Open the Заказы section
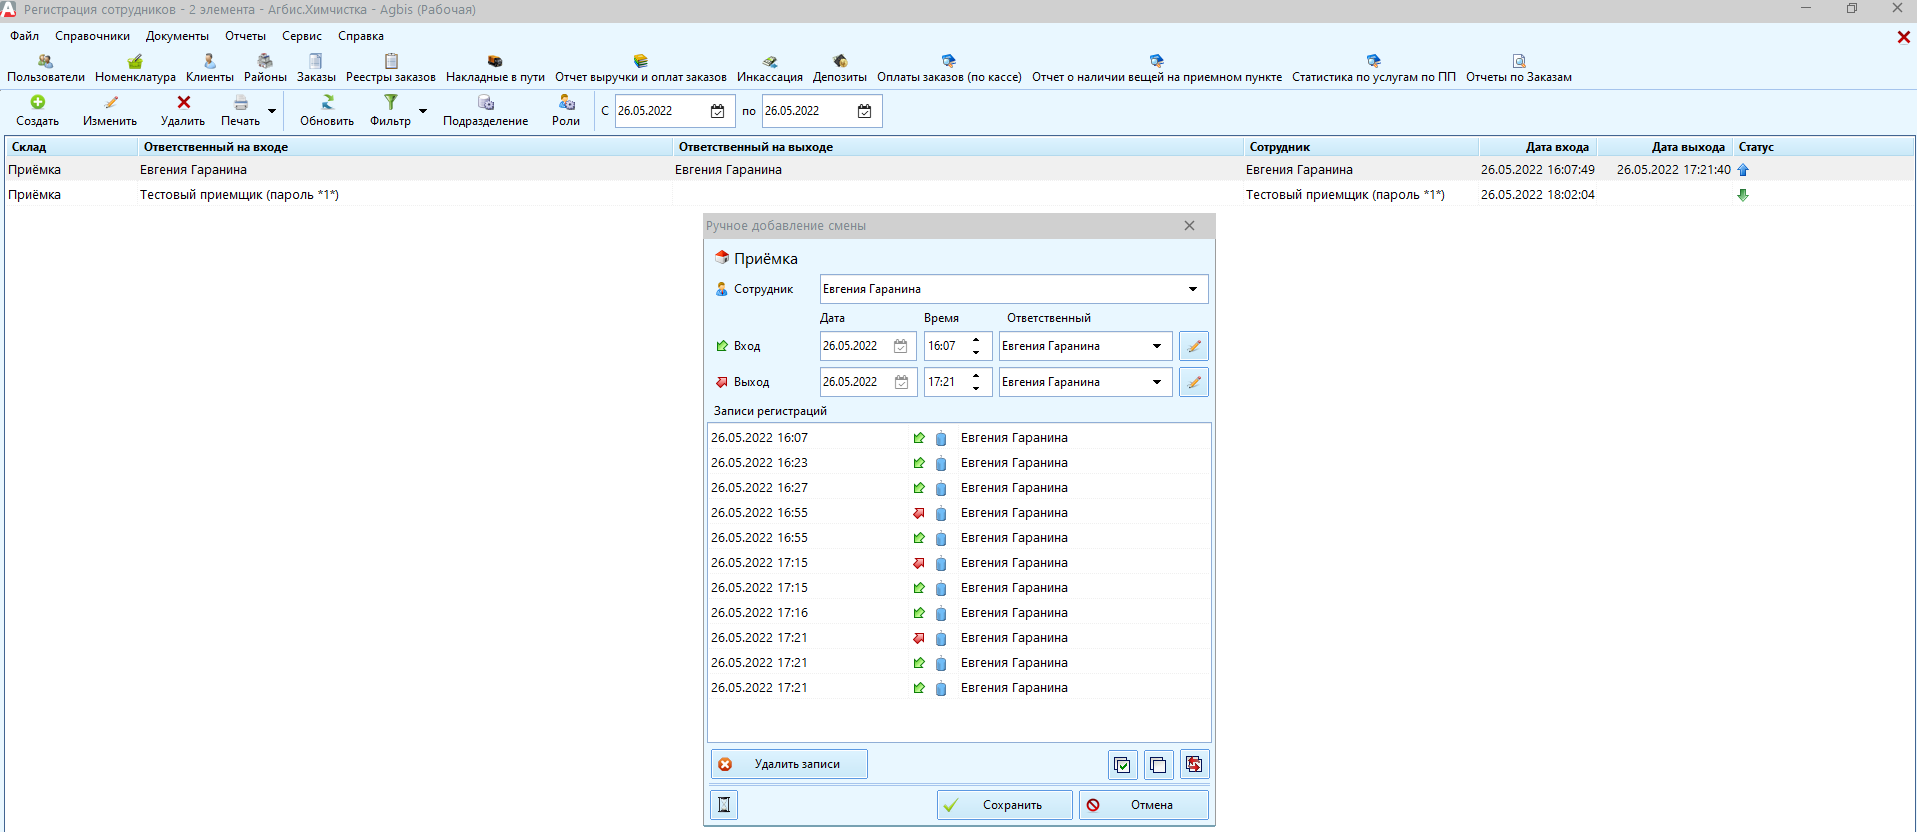The height and width of the screenshot is (832, 1917). point(316,69)
